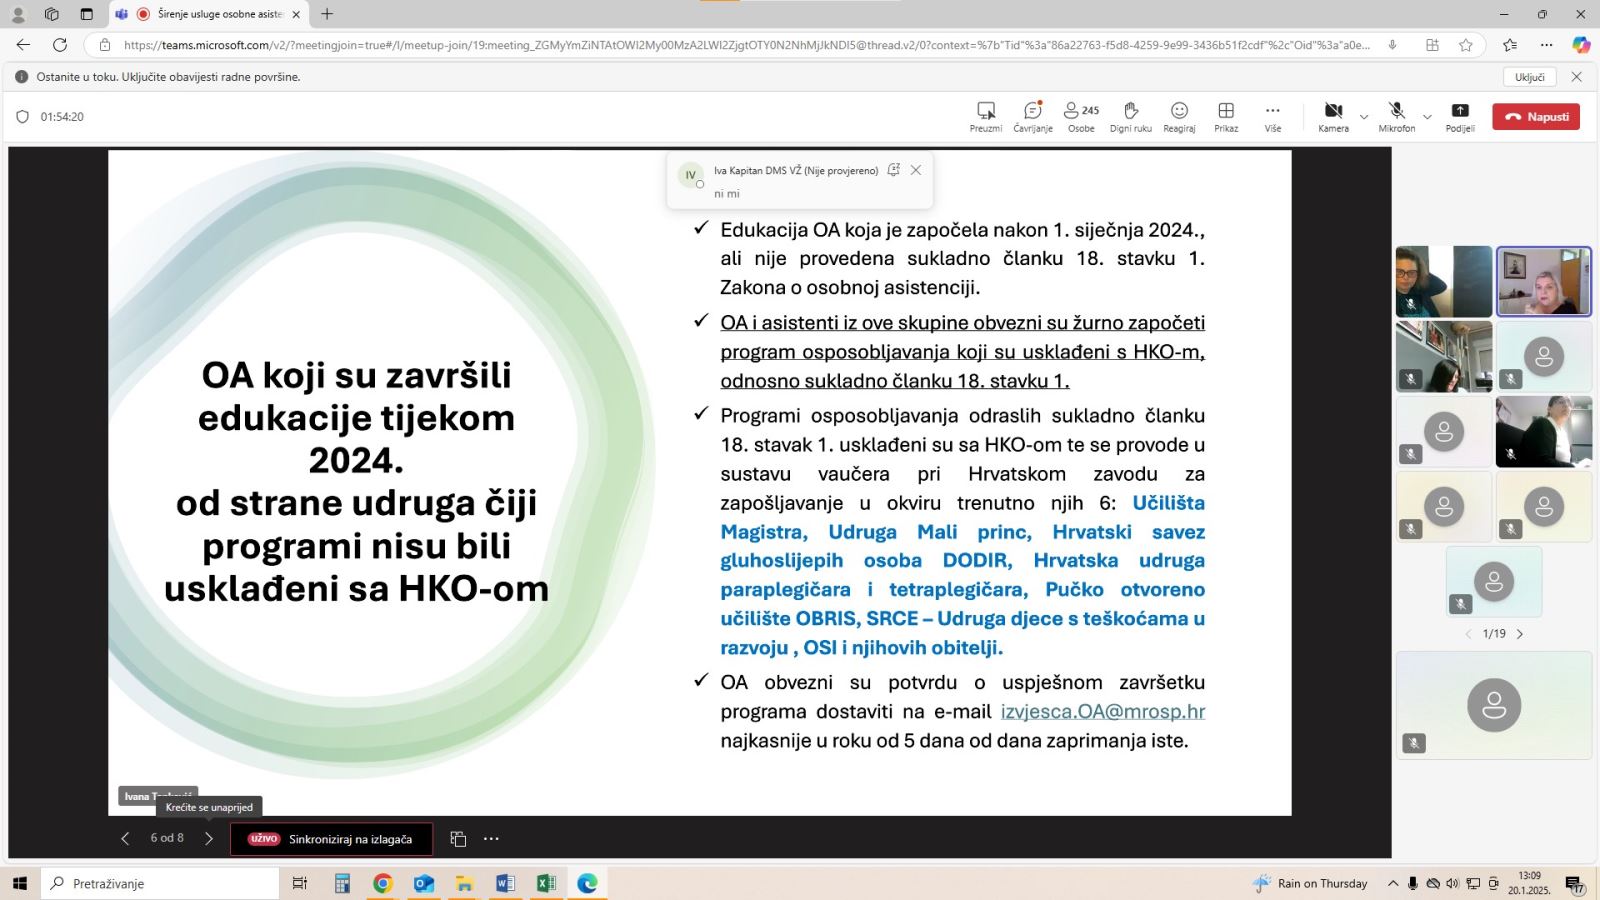
Task: Click the Pretraživanje search box
Action: pyautogui.click(x=160, y=883)
